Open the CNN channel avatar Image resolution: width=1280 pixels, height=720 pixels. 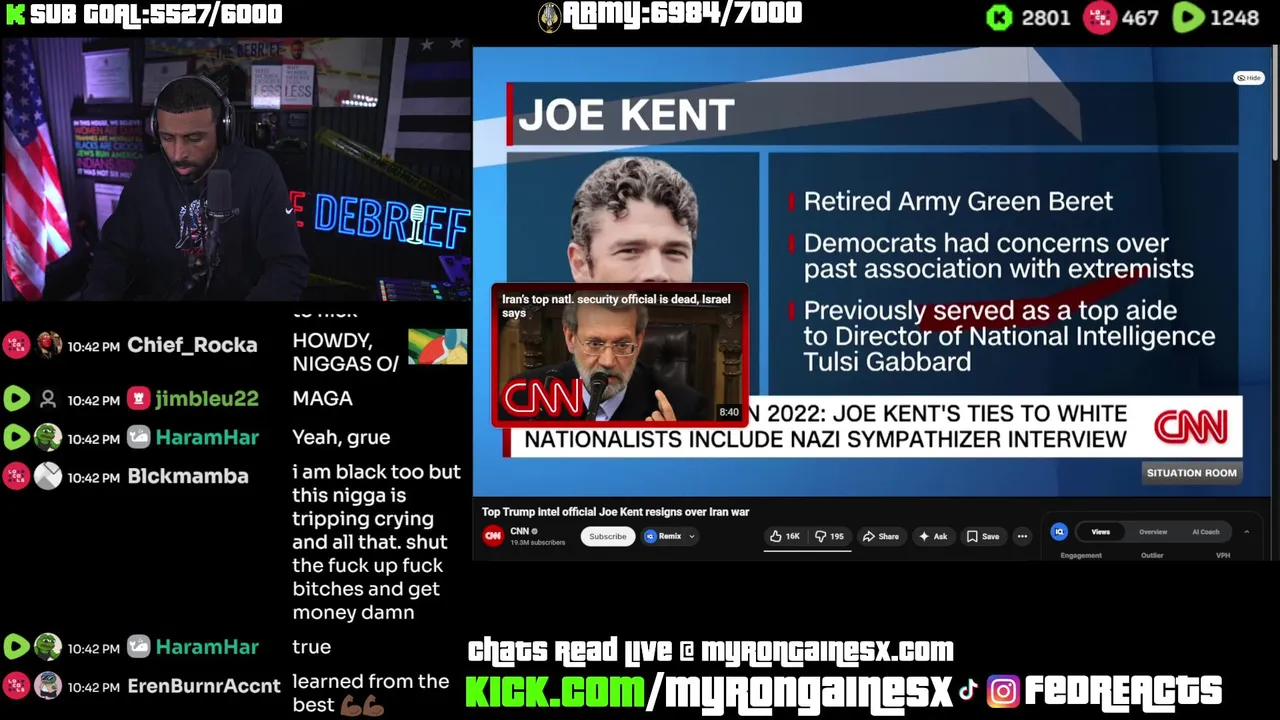click(x=493, y=536)
